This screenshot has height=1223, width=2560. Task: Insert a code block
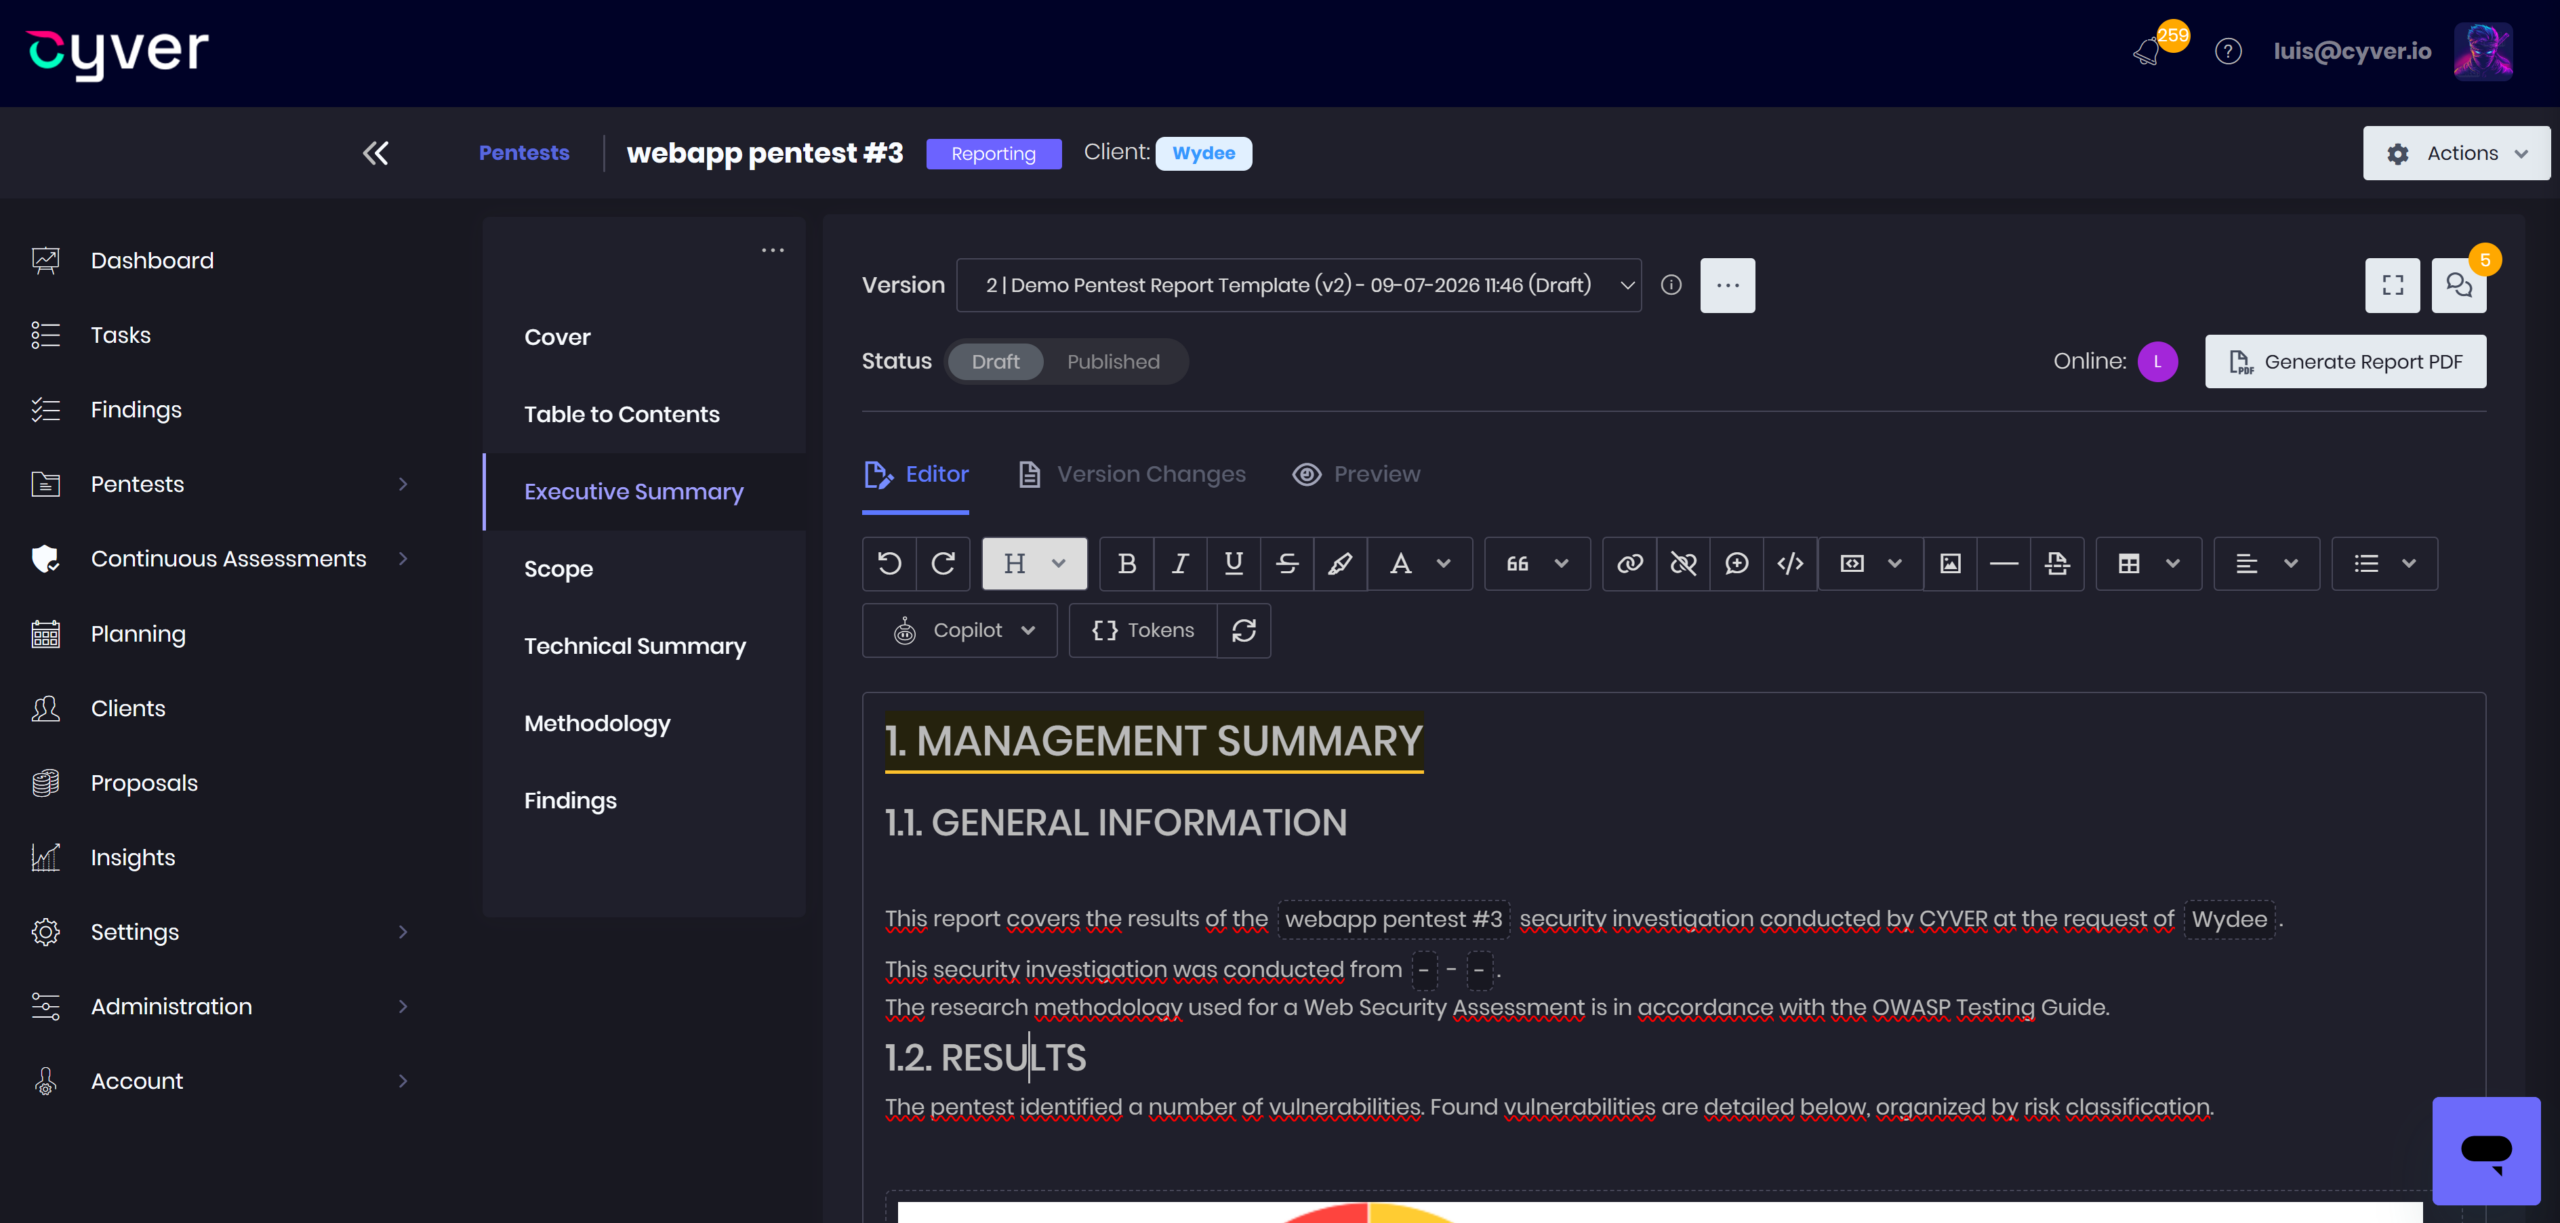click(x=1790, y=564)
